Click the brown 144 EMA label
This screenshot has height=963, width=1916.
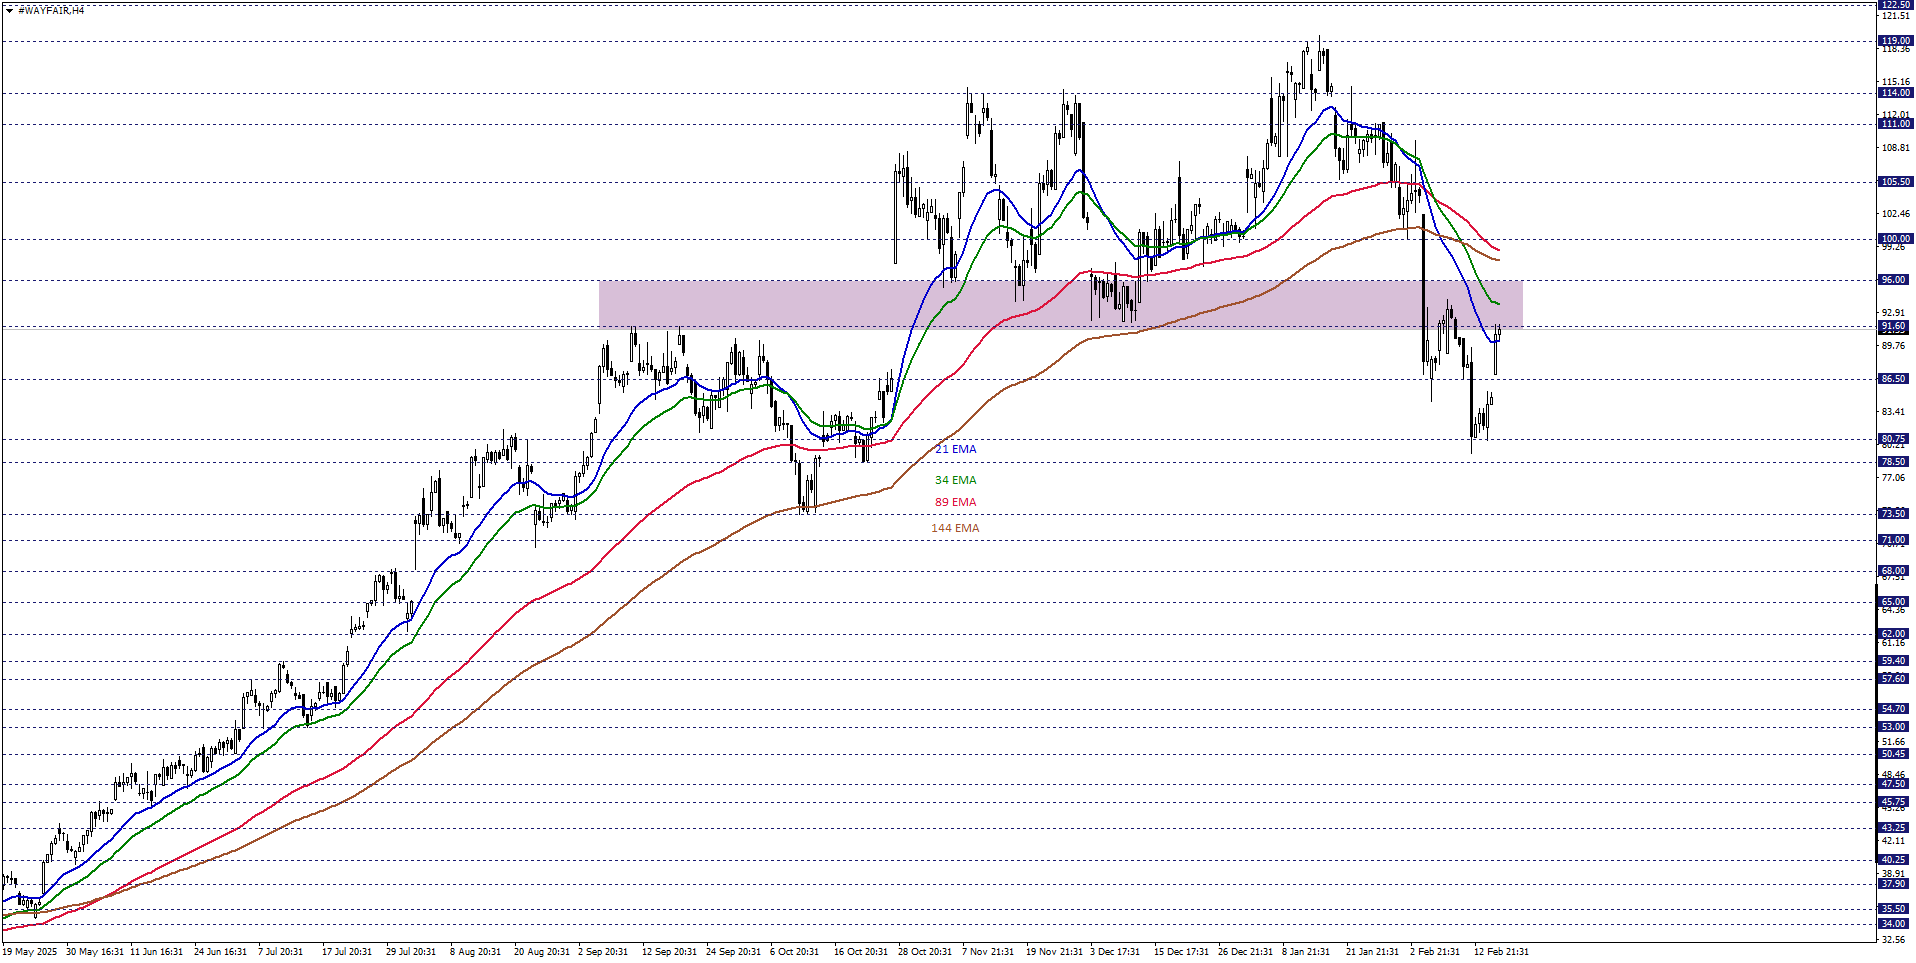(955, 529)
